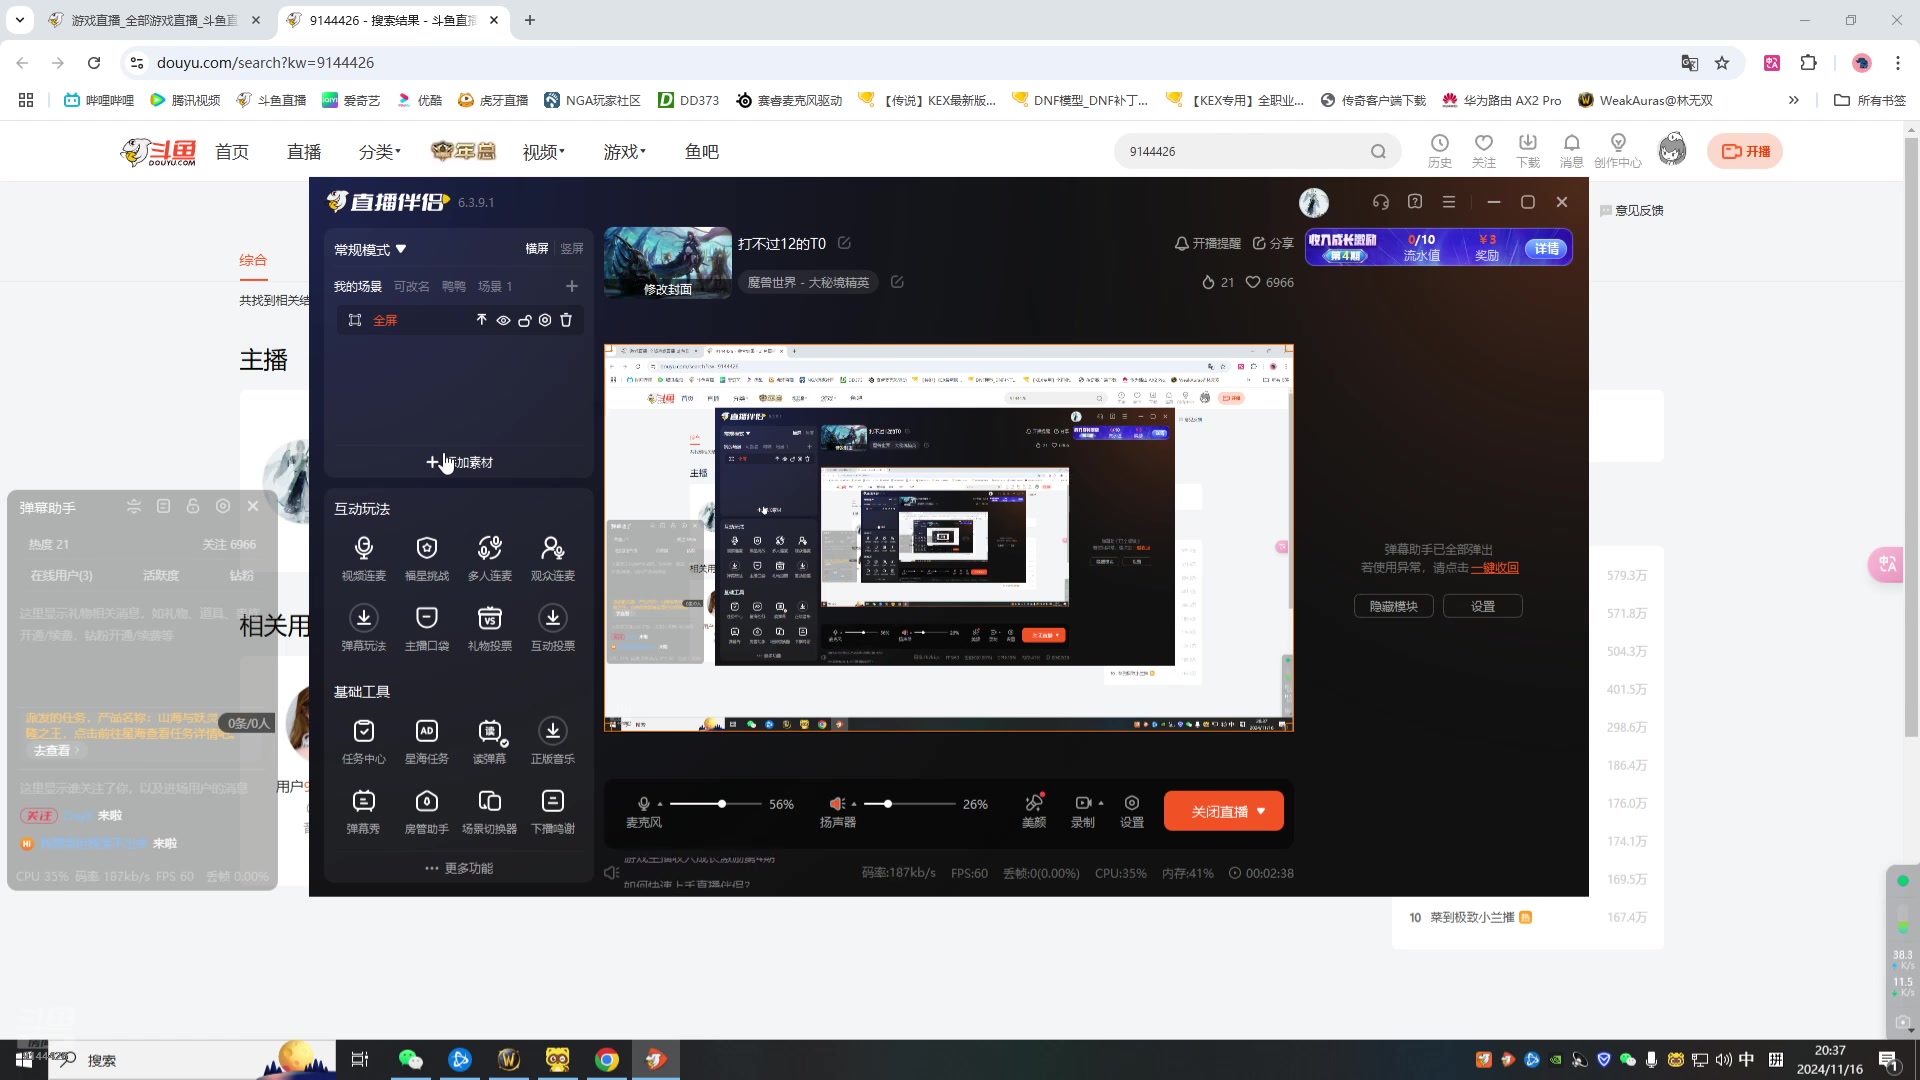This screenshot has width=1920, height=1080.
Task: Open 主播口袋 streamer pocket
Action: [x=427, y=628]
